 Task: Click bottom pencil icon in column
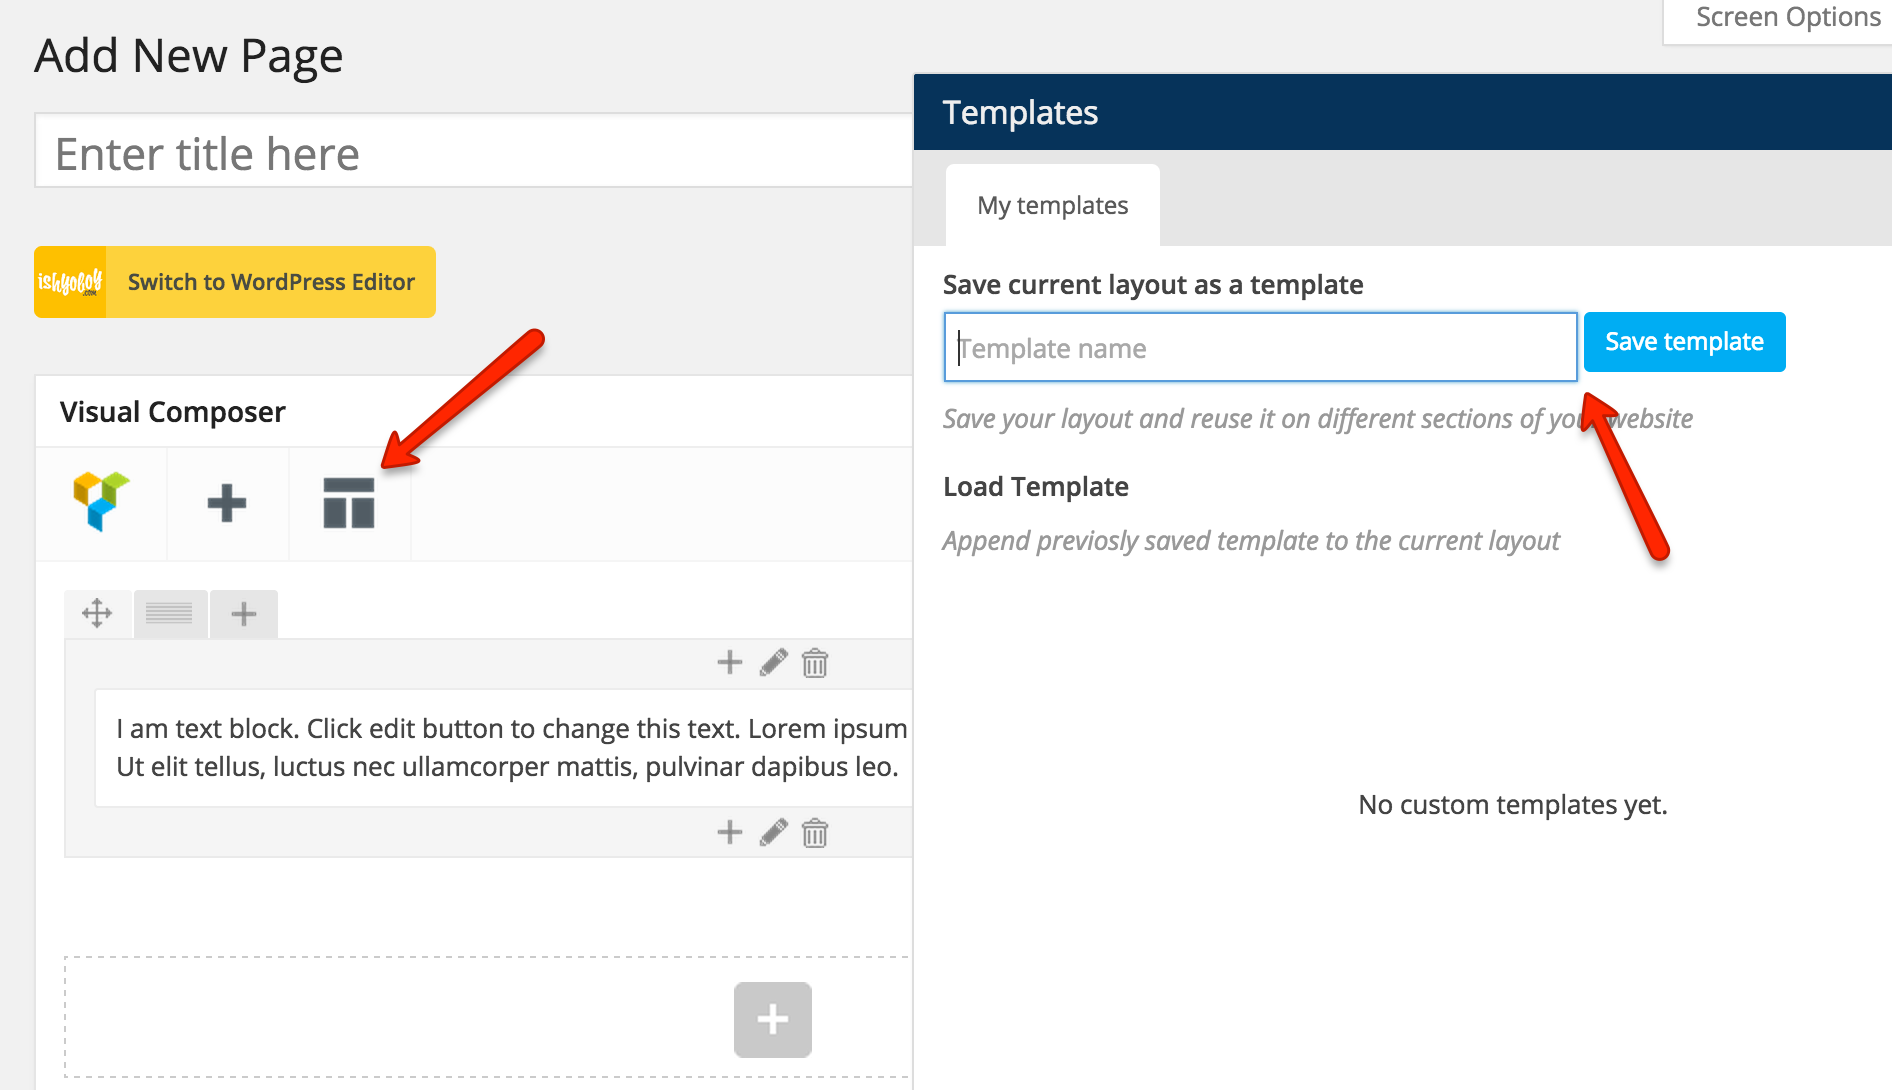(x=773, y=832)
